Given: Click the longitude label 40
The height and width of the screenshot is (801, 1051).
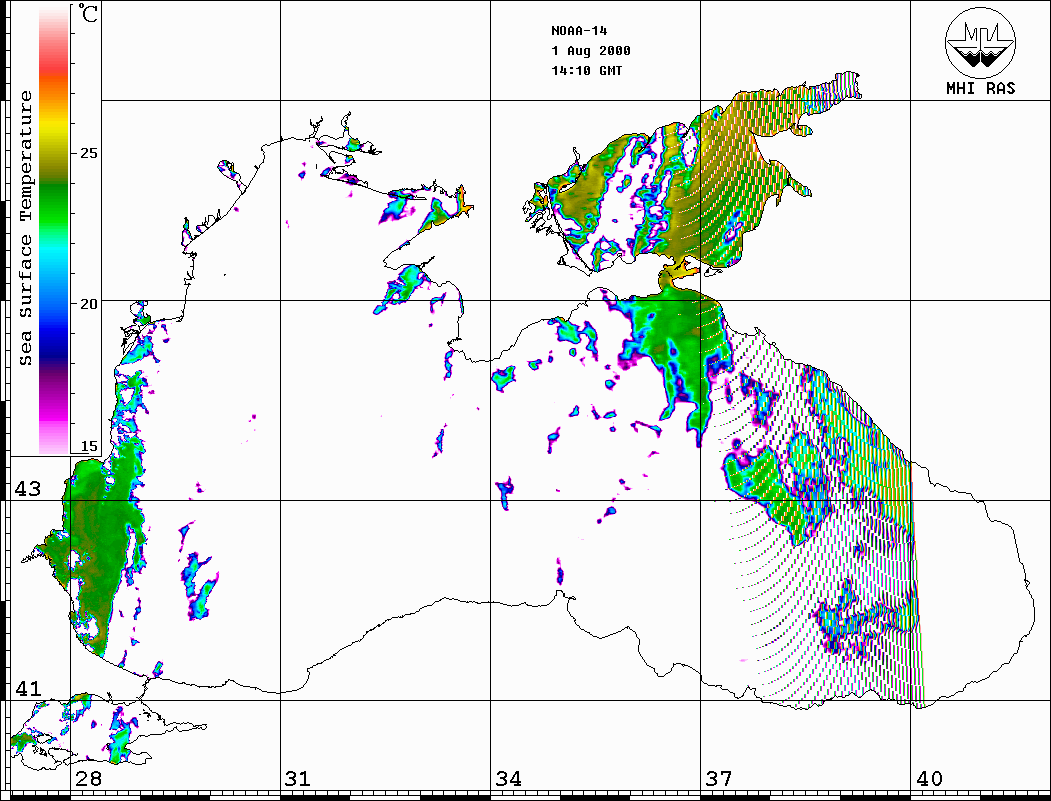Looking at the screenshot, I should [928, 779].
